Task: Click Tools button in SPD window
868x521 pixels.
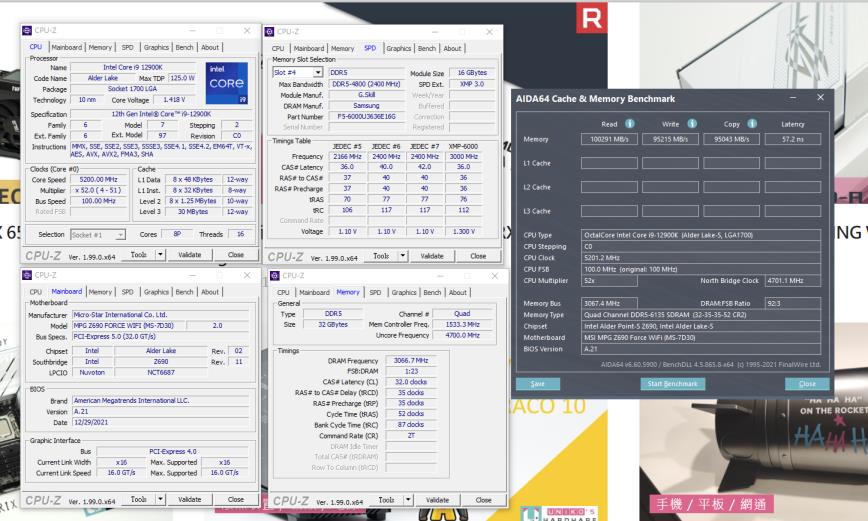Action: click(x=381, y=256)
